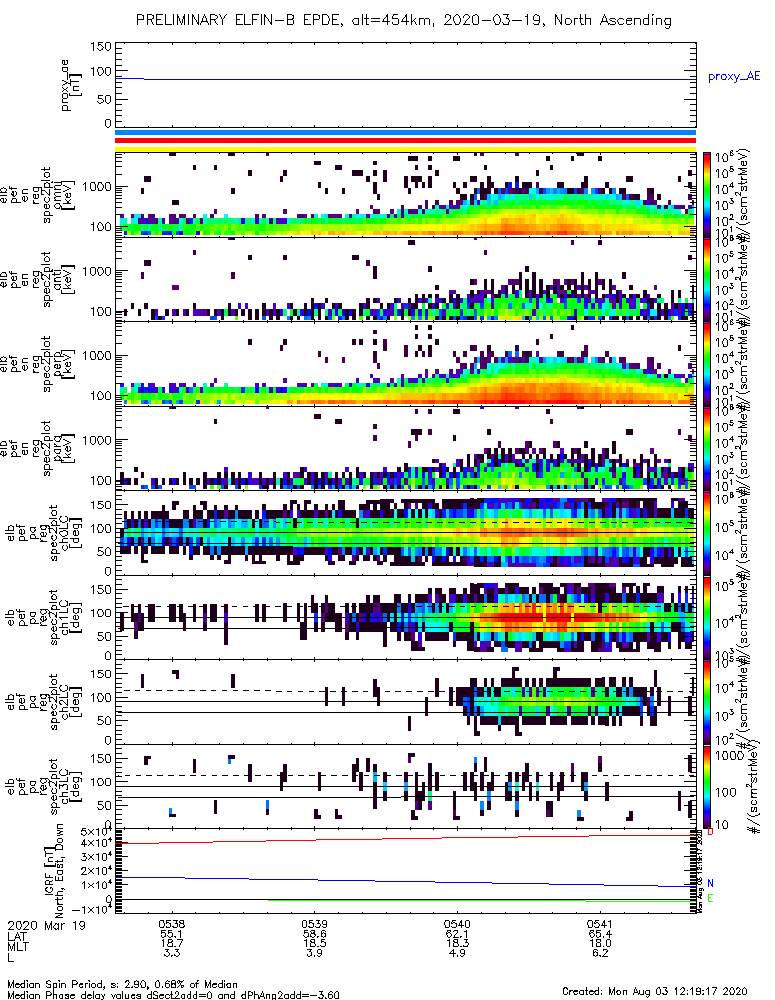775x1000 pixels.
Task: Click the MLT value 18.5
Action: 314,943
